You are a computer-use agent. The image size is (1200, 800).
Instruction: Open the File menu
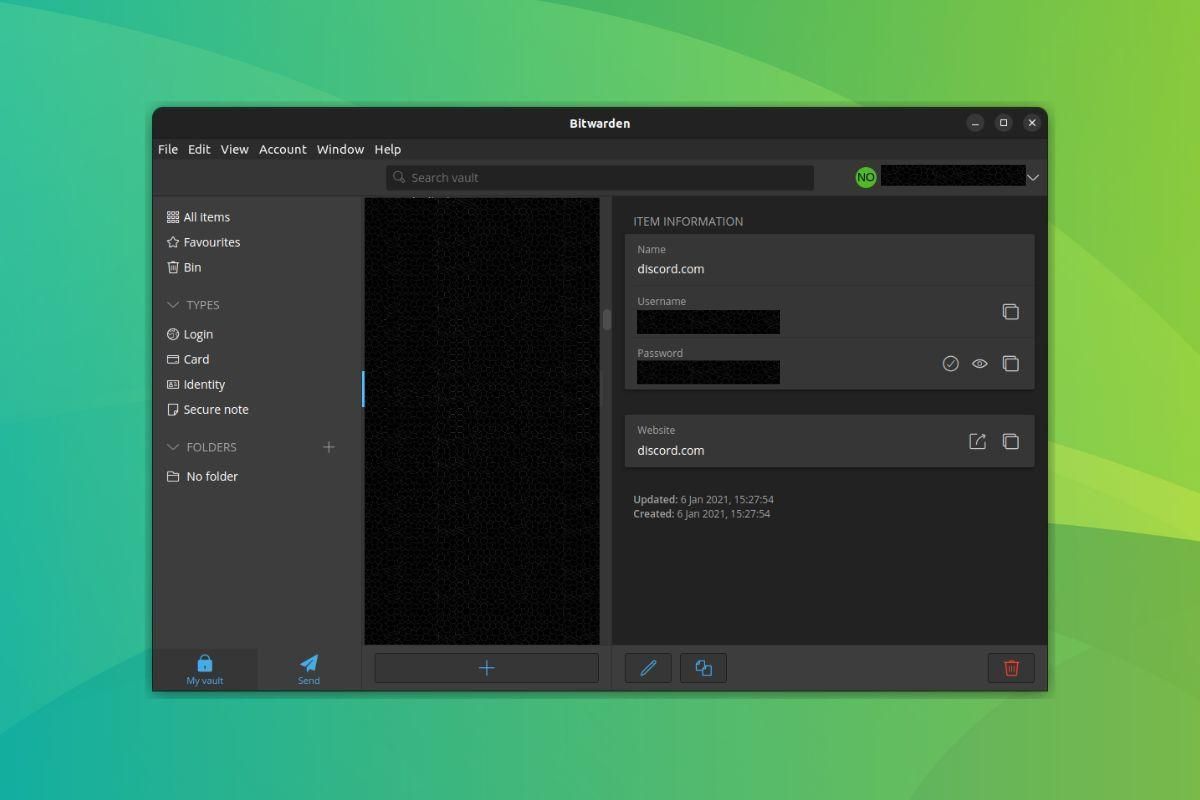168,149
